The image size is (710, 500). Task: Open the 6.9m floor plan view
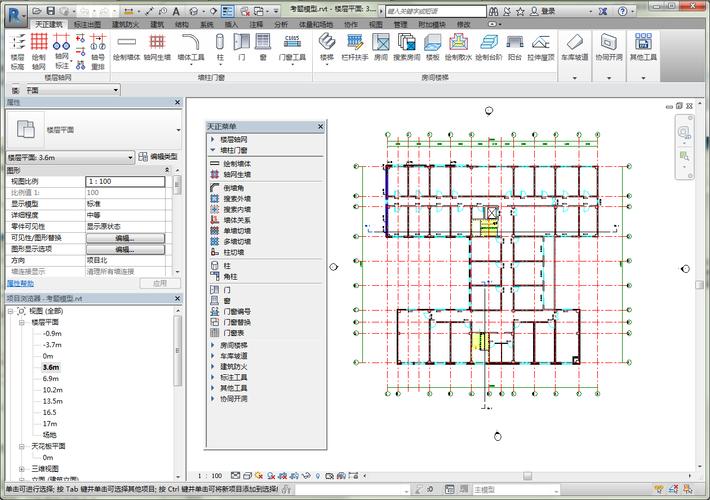[x=50, y=378]
